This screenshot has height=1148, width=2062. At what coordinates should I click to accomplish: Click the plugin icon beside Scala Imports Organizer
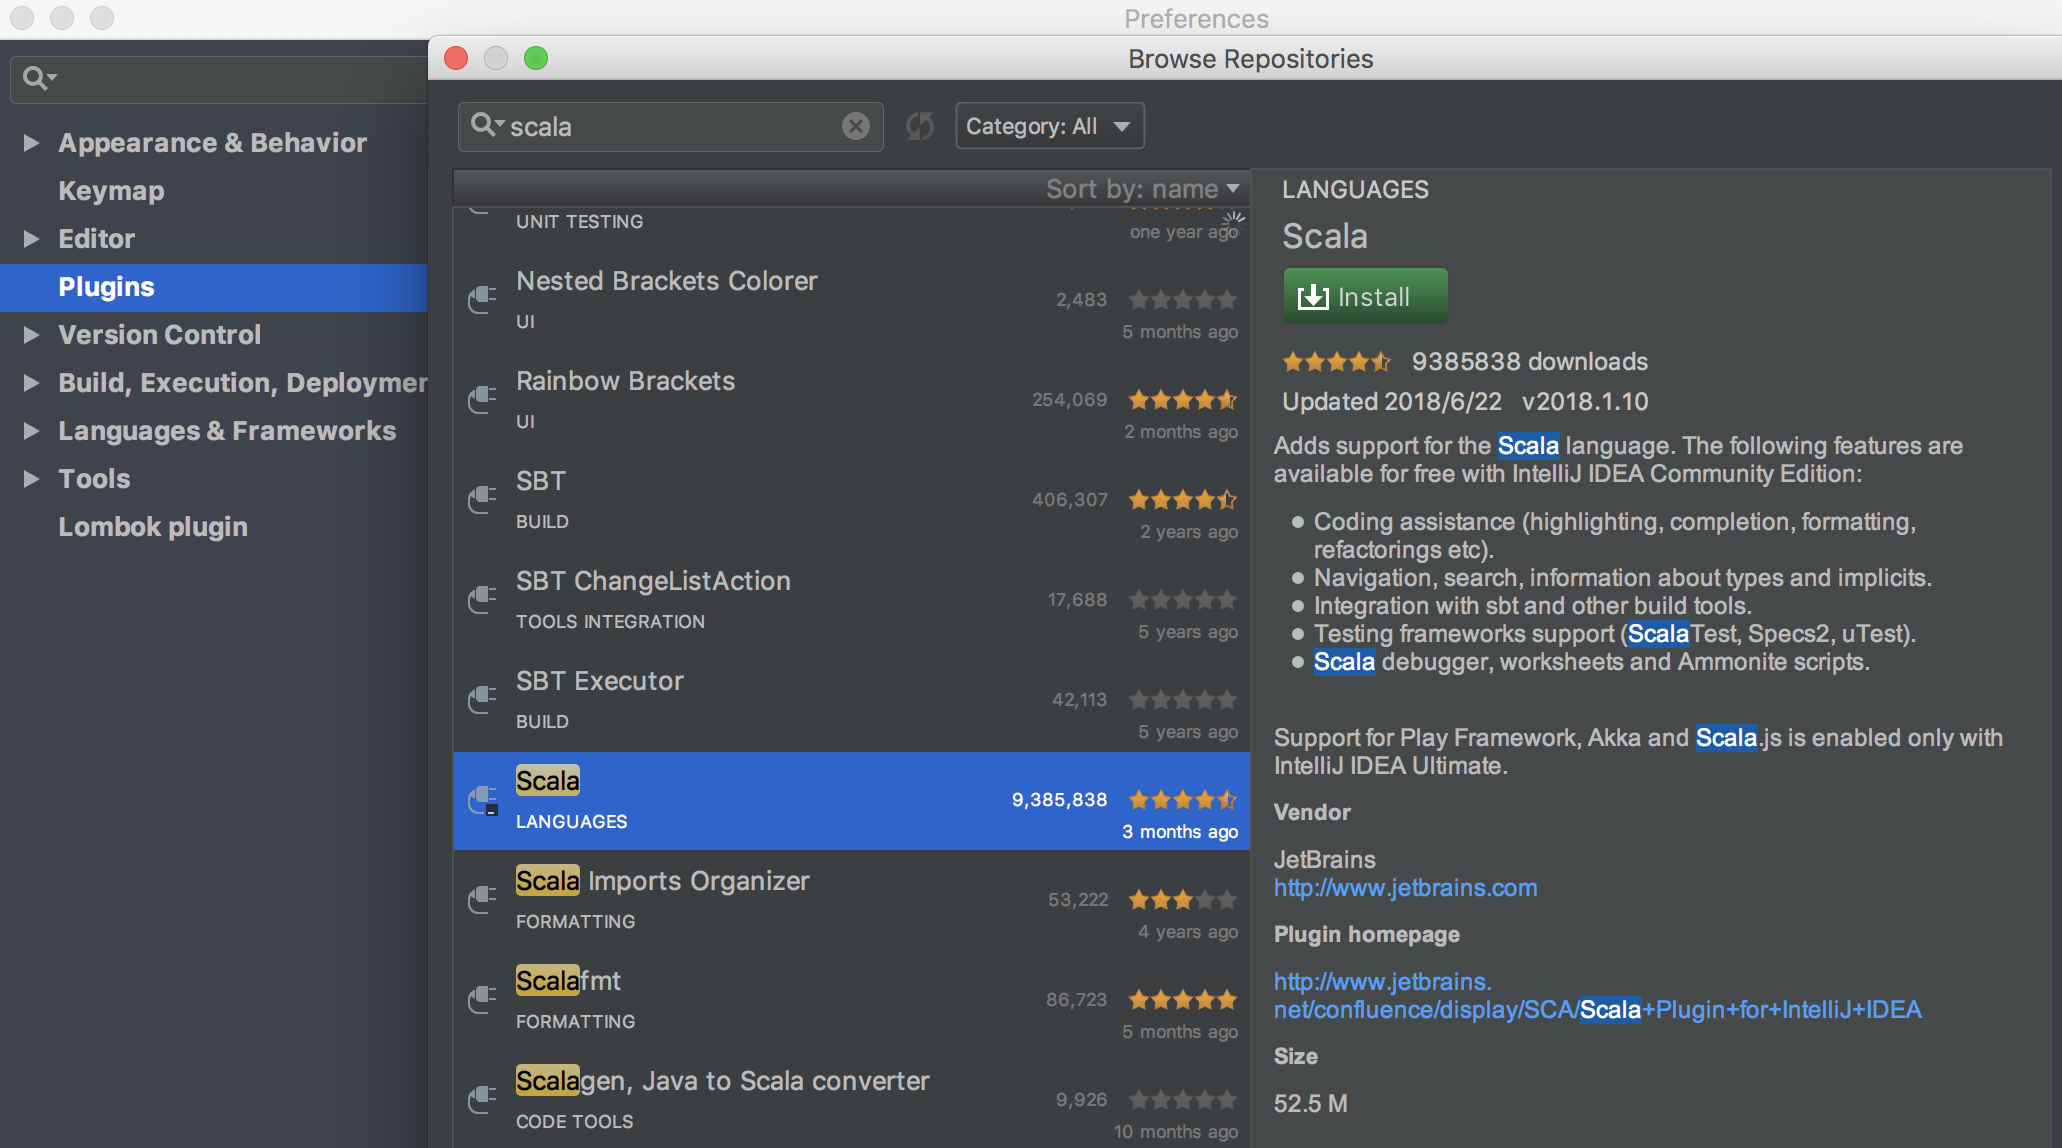point(483,899)
